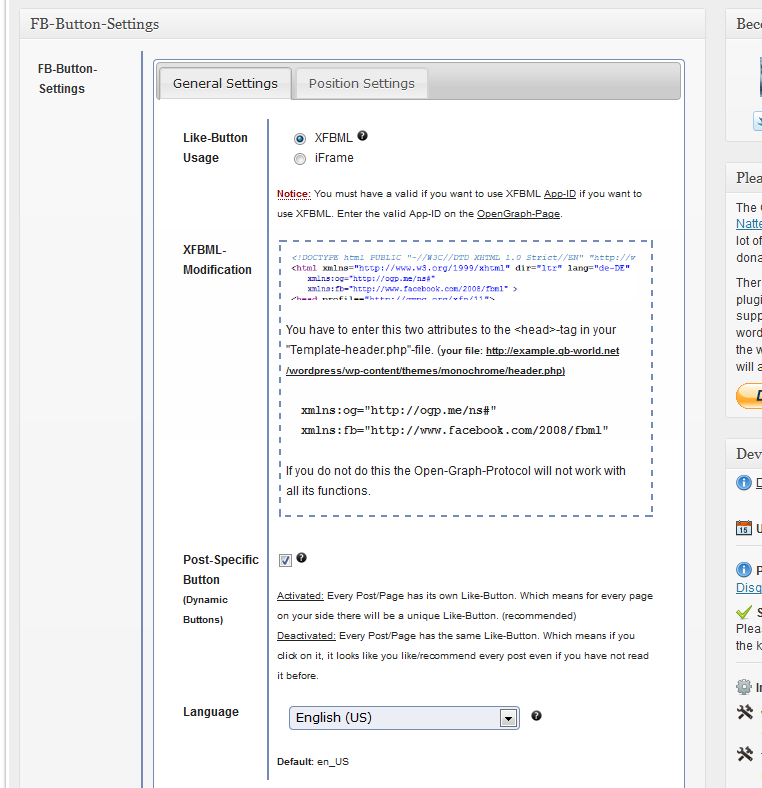Click the green checkmark icon in sidebar
The image size is (762, 788).
pos(743,611)
